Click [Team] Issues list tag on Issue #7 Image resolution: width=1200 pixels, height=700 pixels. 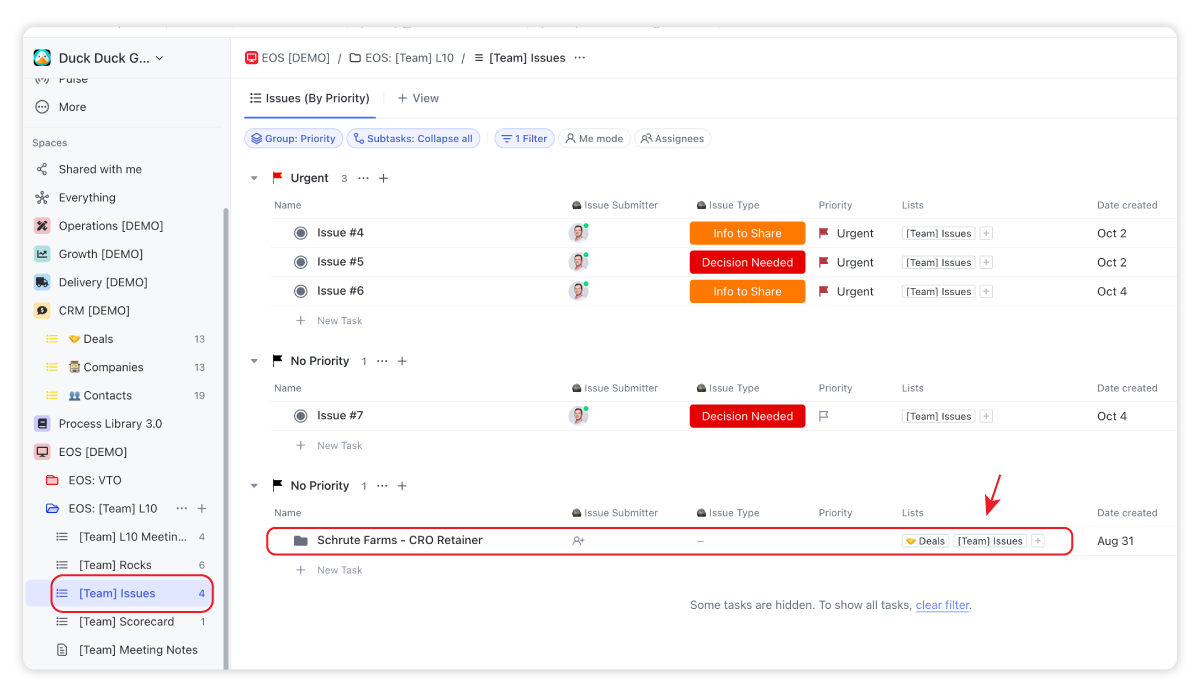[x=939, y=416]
